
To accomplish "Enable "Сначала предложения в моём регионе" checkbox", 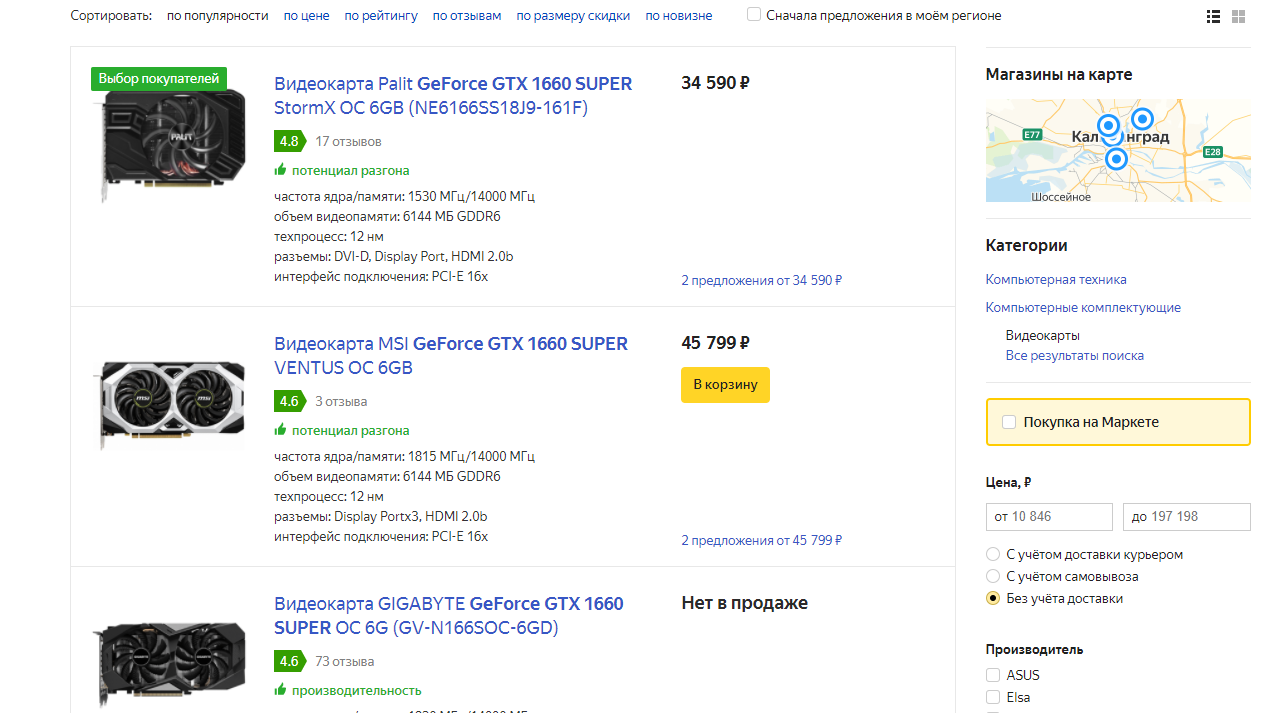I will tap(754, 15).
